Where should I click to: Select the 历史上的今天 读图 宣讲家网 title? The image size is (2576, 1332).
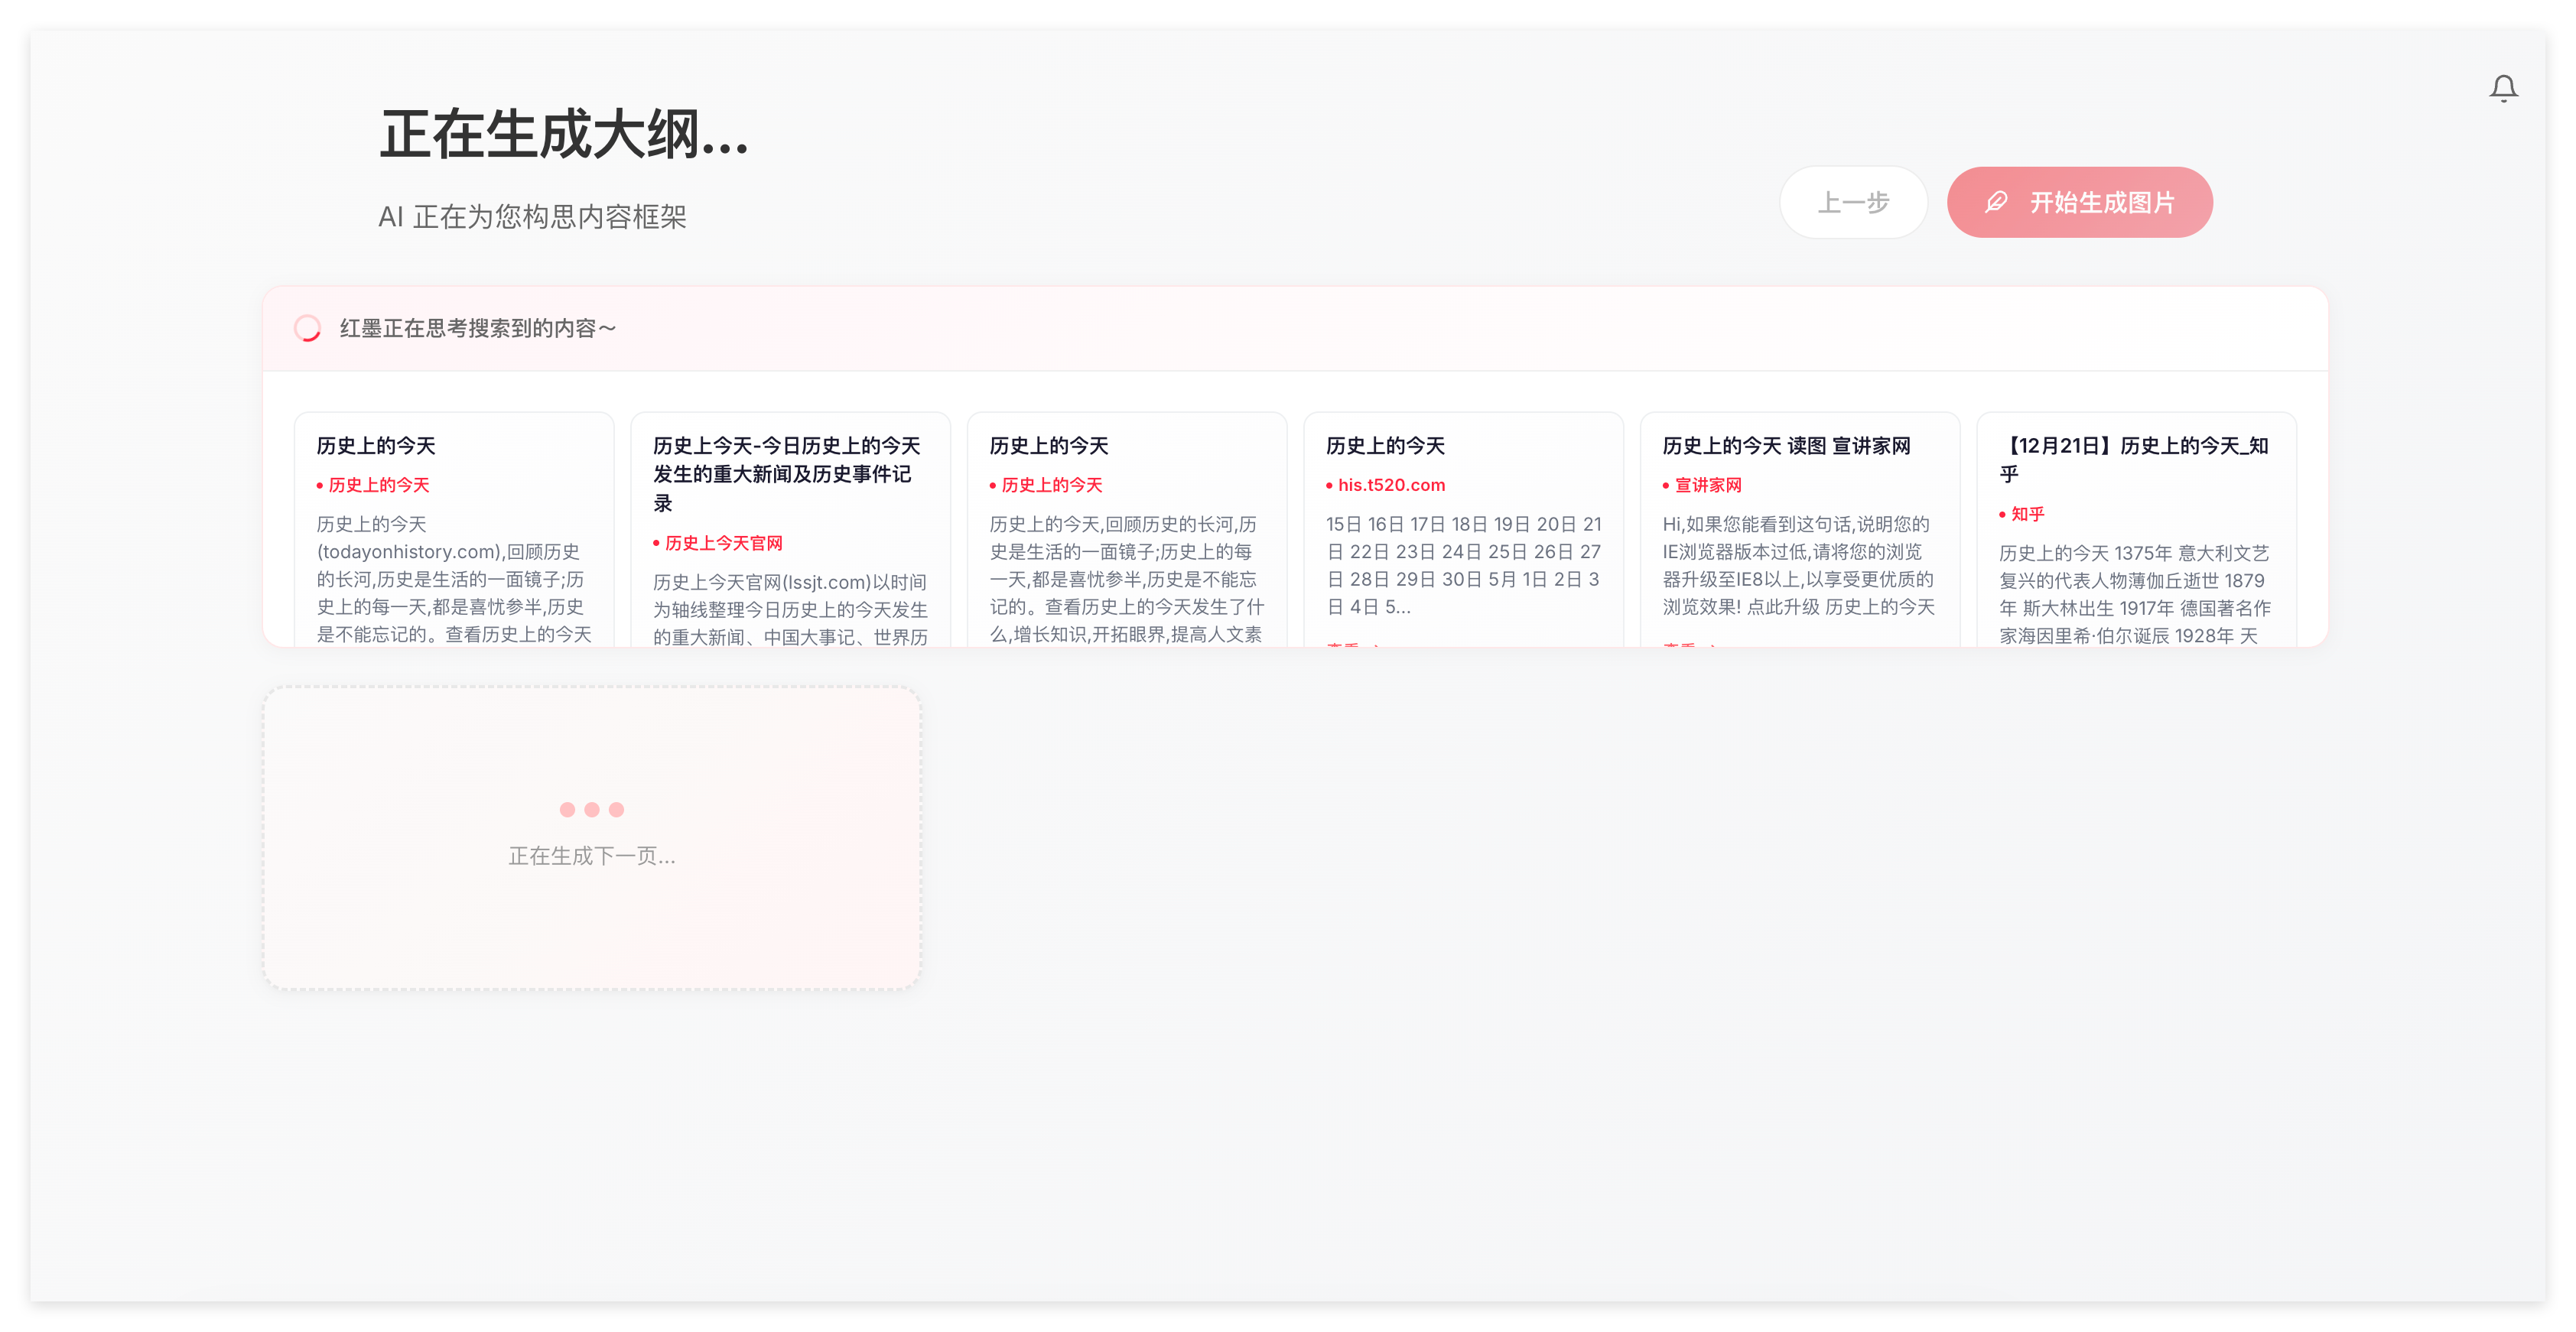click(x=1786, y=446)
